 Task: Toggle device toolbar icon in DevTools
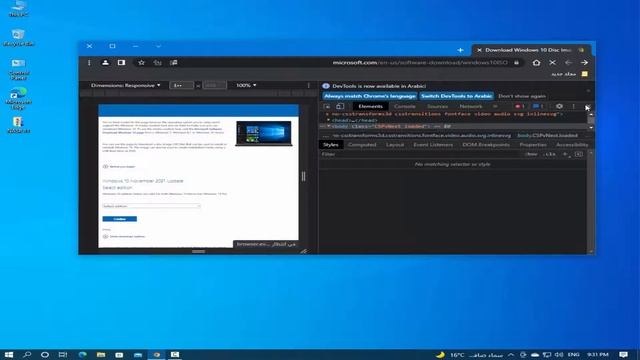340,107
